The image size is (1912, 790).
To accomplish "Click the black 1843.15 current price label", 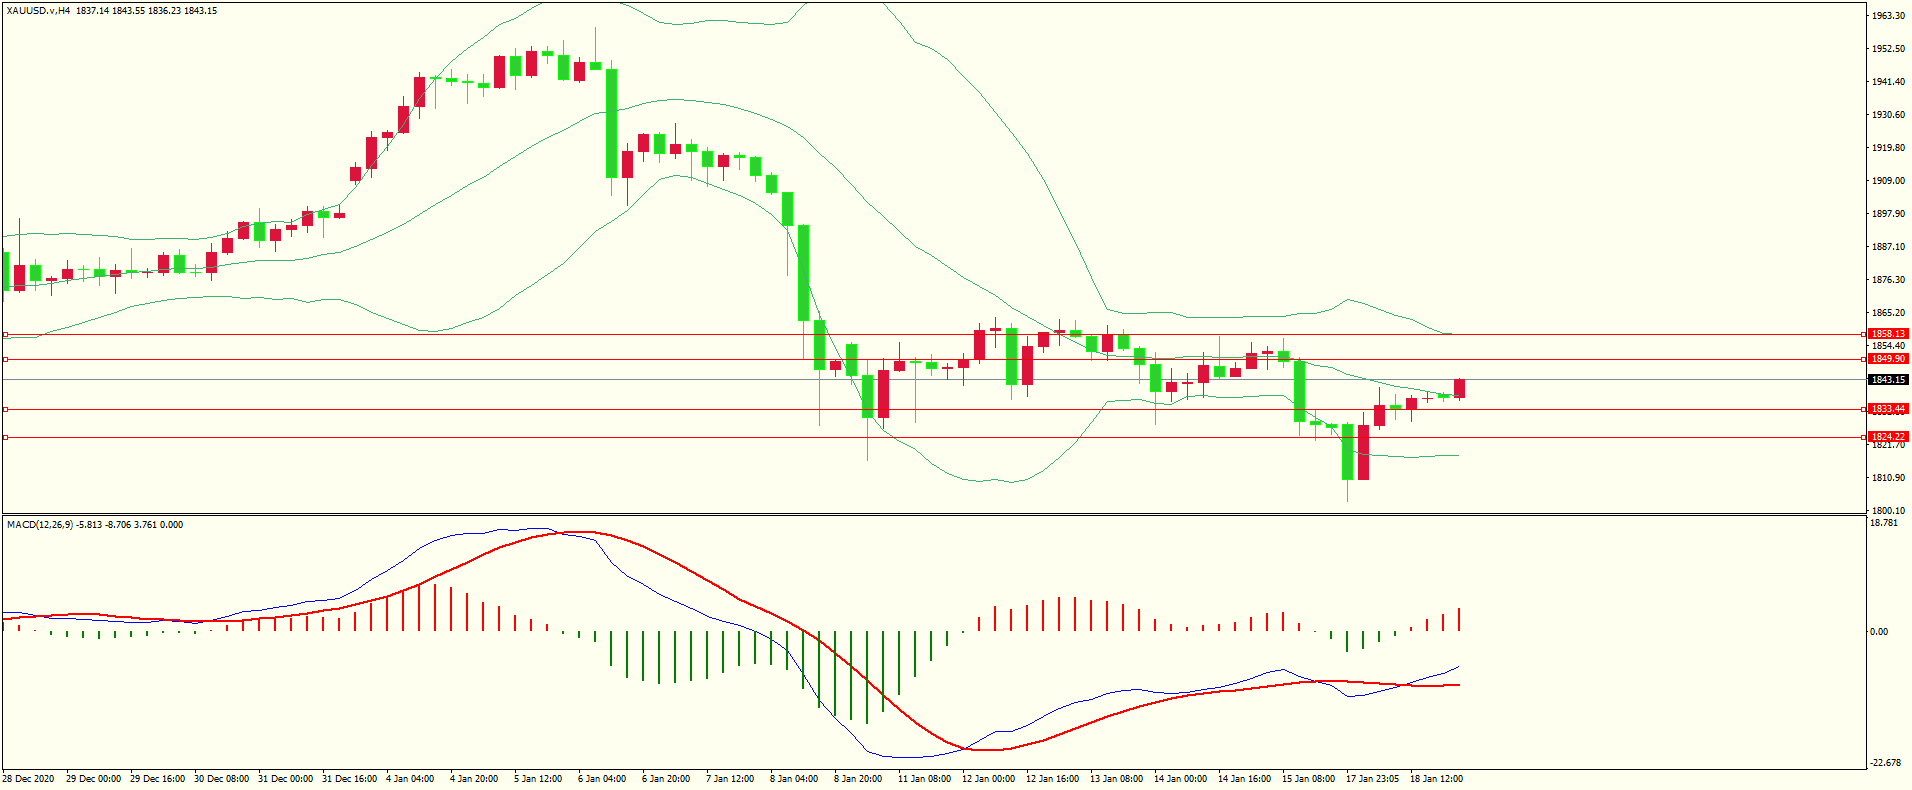I will pyautogui.click(x=1888, y=380).
